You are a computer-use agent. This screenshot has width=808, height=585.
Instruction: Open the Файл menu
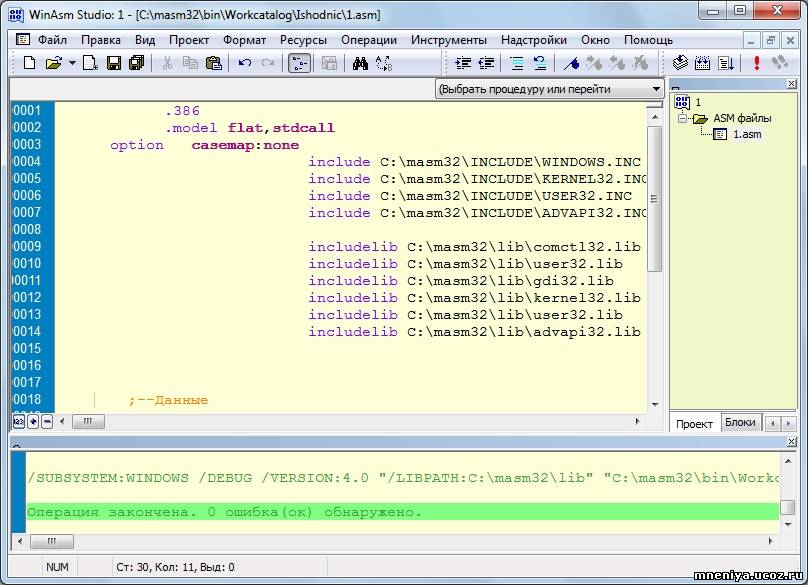pos(52,40)
